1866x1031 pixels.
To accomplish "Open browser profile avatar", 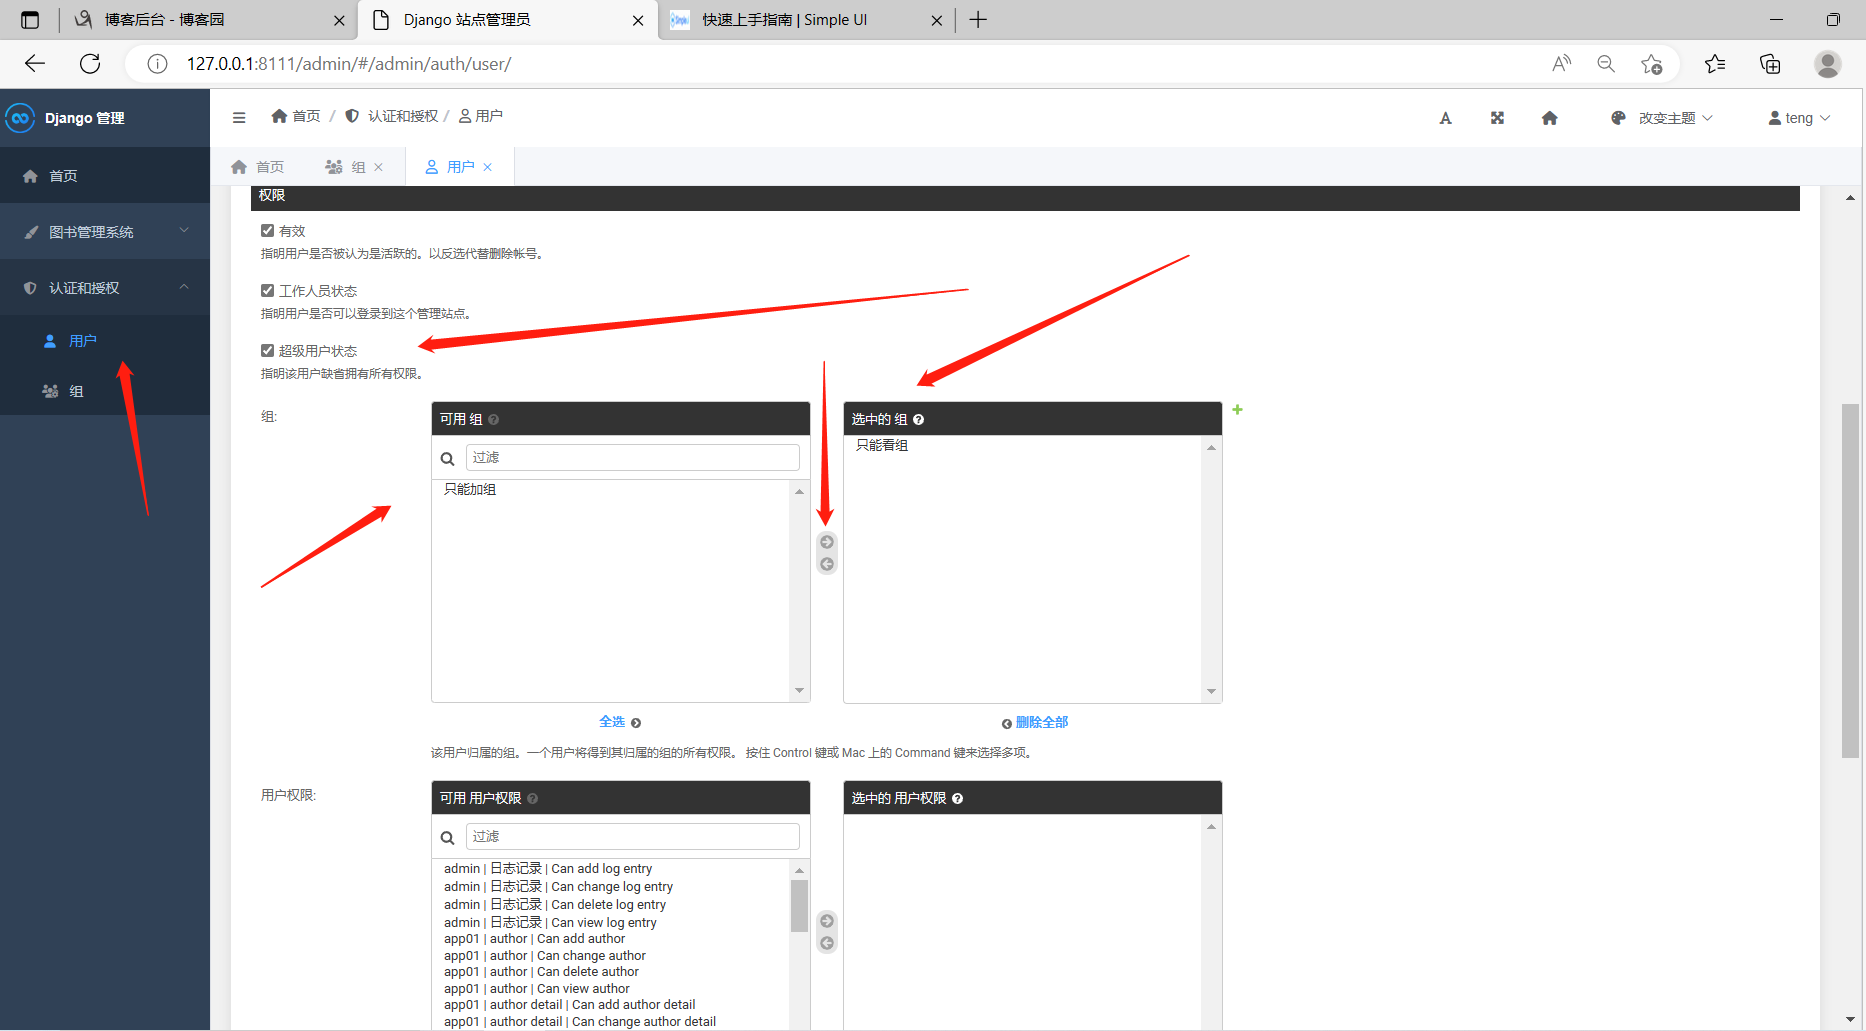I will [x=1828, y=64].
